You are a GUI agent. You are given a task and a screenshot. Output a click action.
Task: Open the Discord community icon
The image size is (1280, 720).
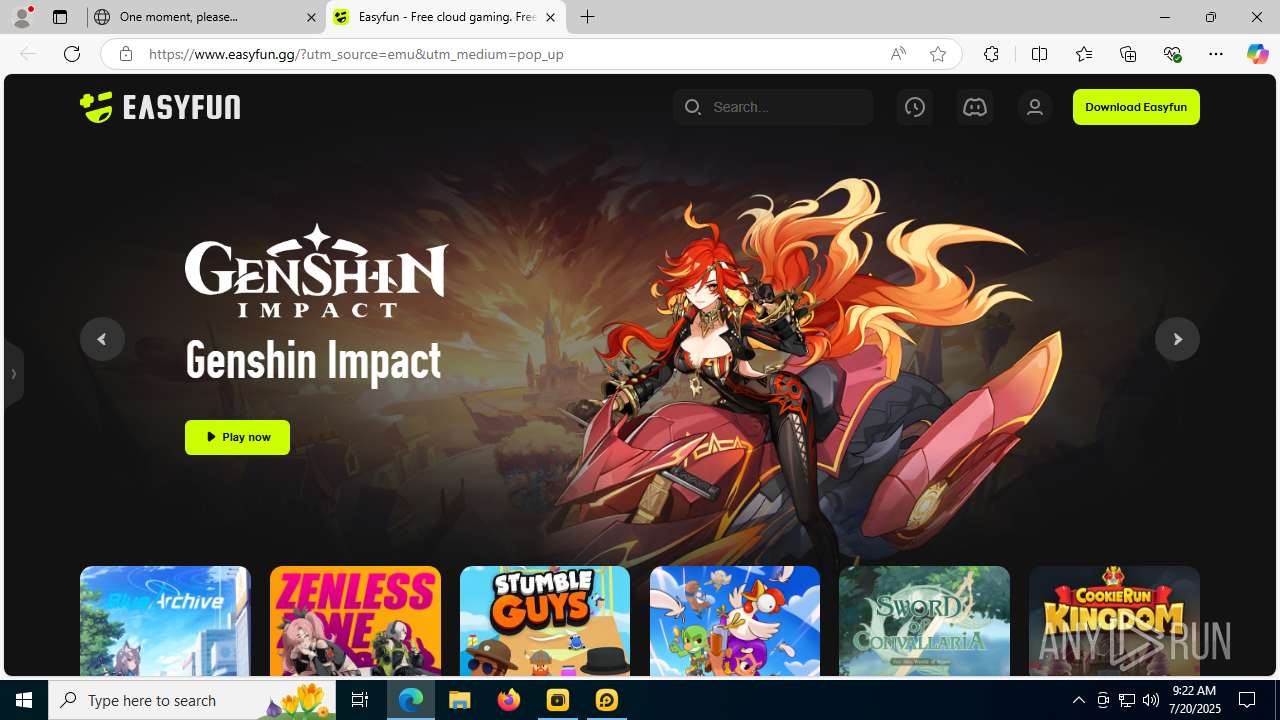coord(974,107)
